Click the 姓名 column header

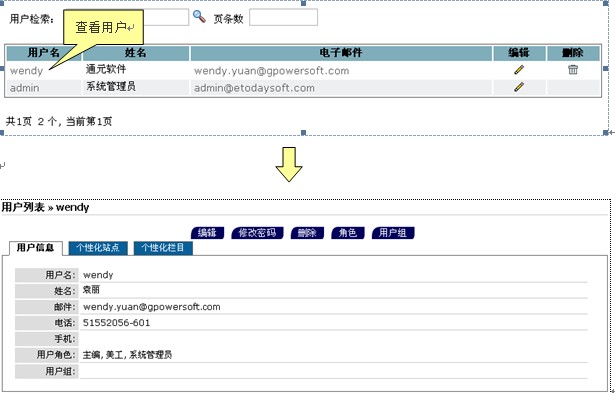(x=136, y=53)
